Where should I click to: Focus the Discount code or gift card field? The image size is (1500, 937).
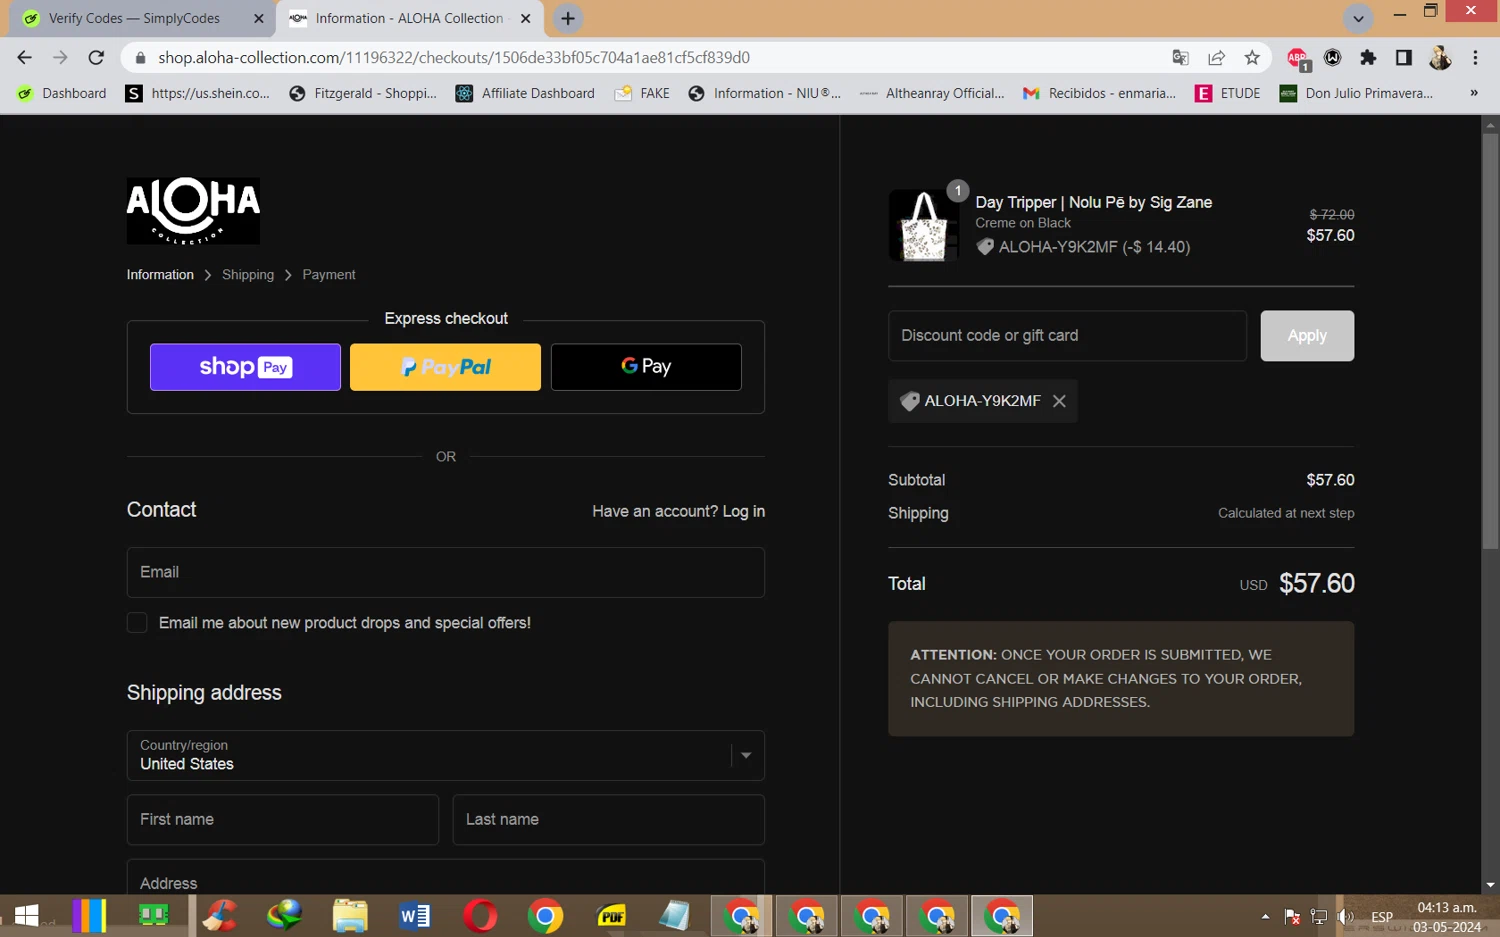[x=1067, y=336]
